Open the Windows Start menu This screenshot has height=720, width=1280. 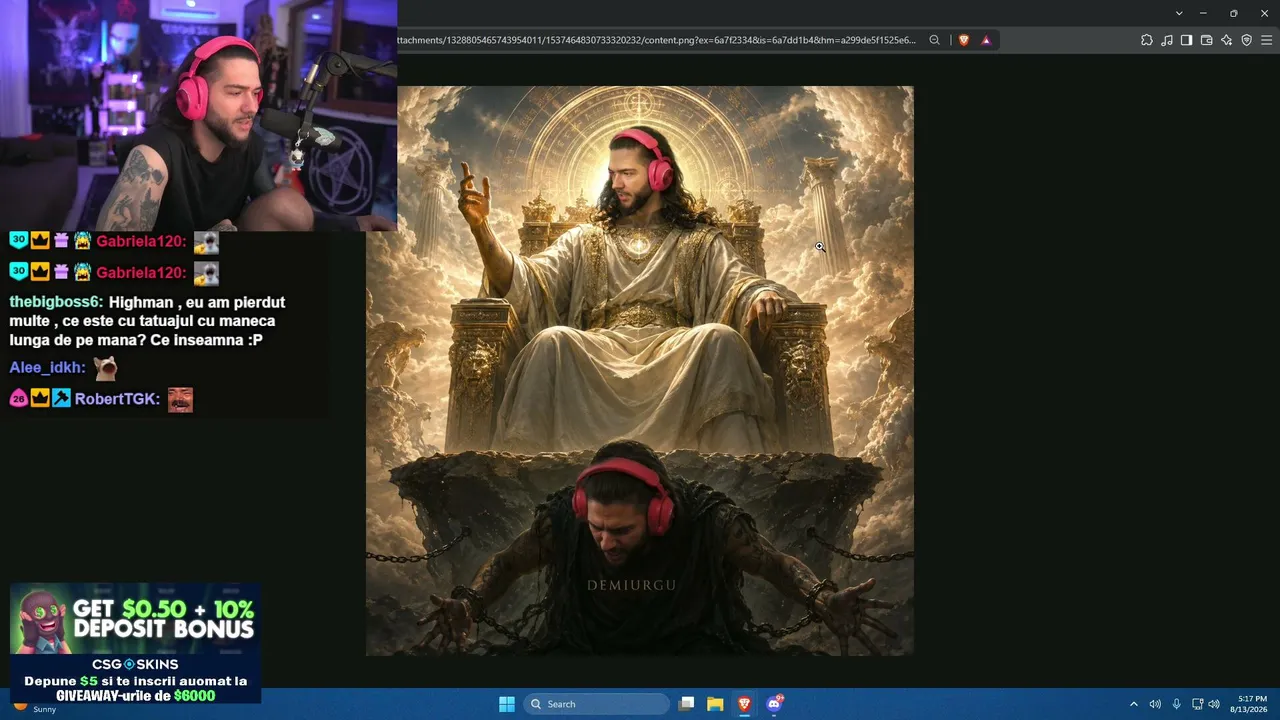click(x=507, y=704)
